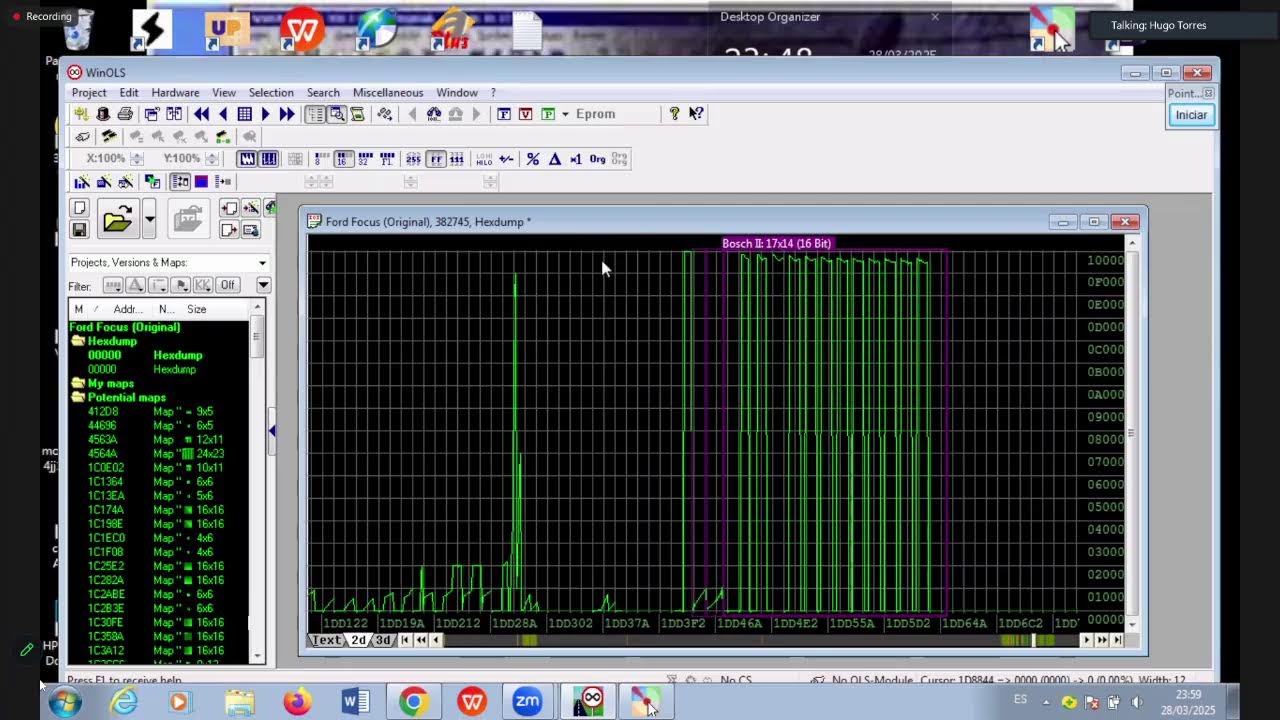Jump forward with double-right arrows

point(287,114)
